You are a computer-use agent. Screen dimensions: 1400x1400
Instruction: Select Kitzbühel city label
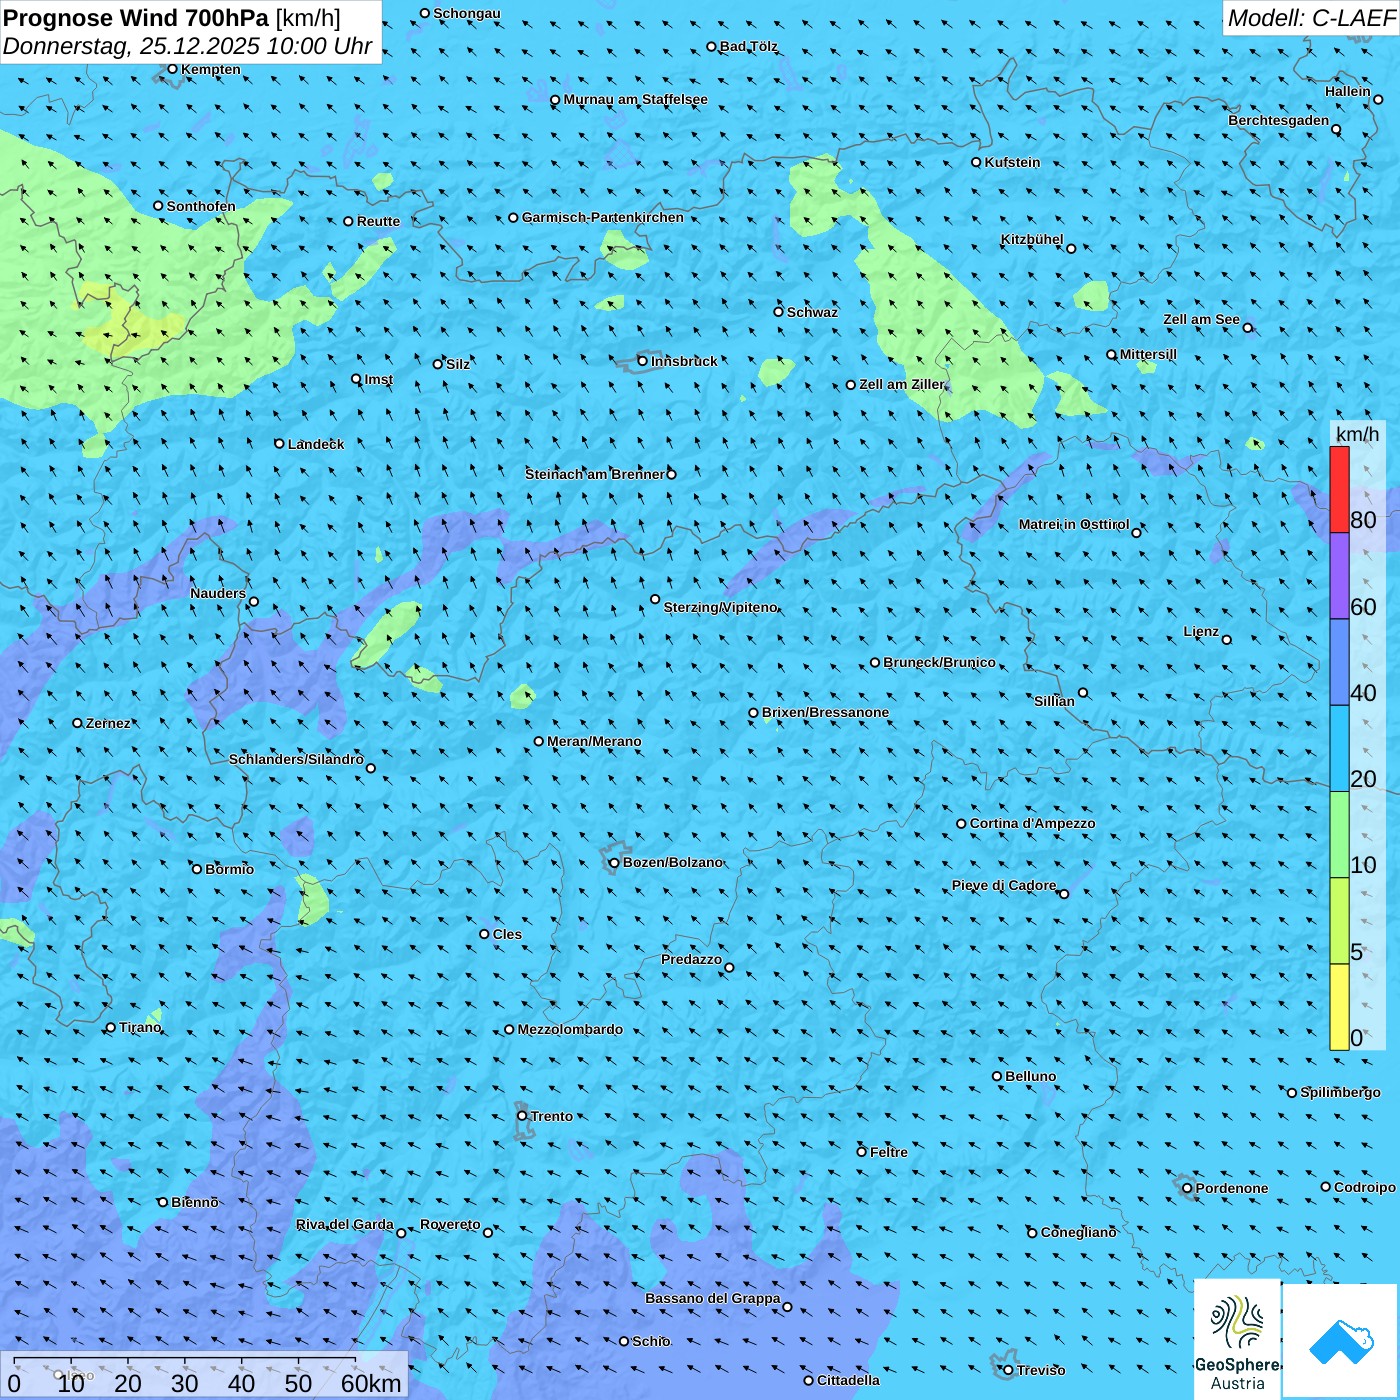click(1032, 240)
